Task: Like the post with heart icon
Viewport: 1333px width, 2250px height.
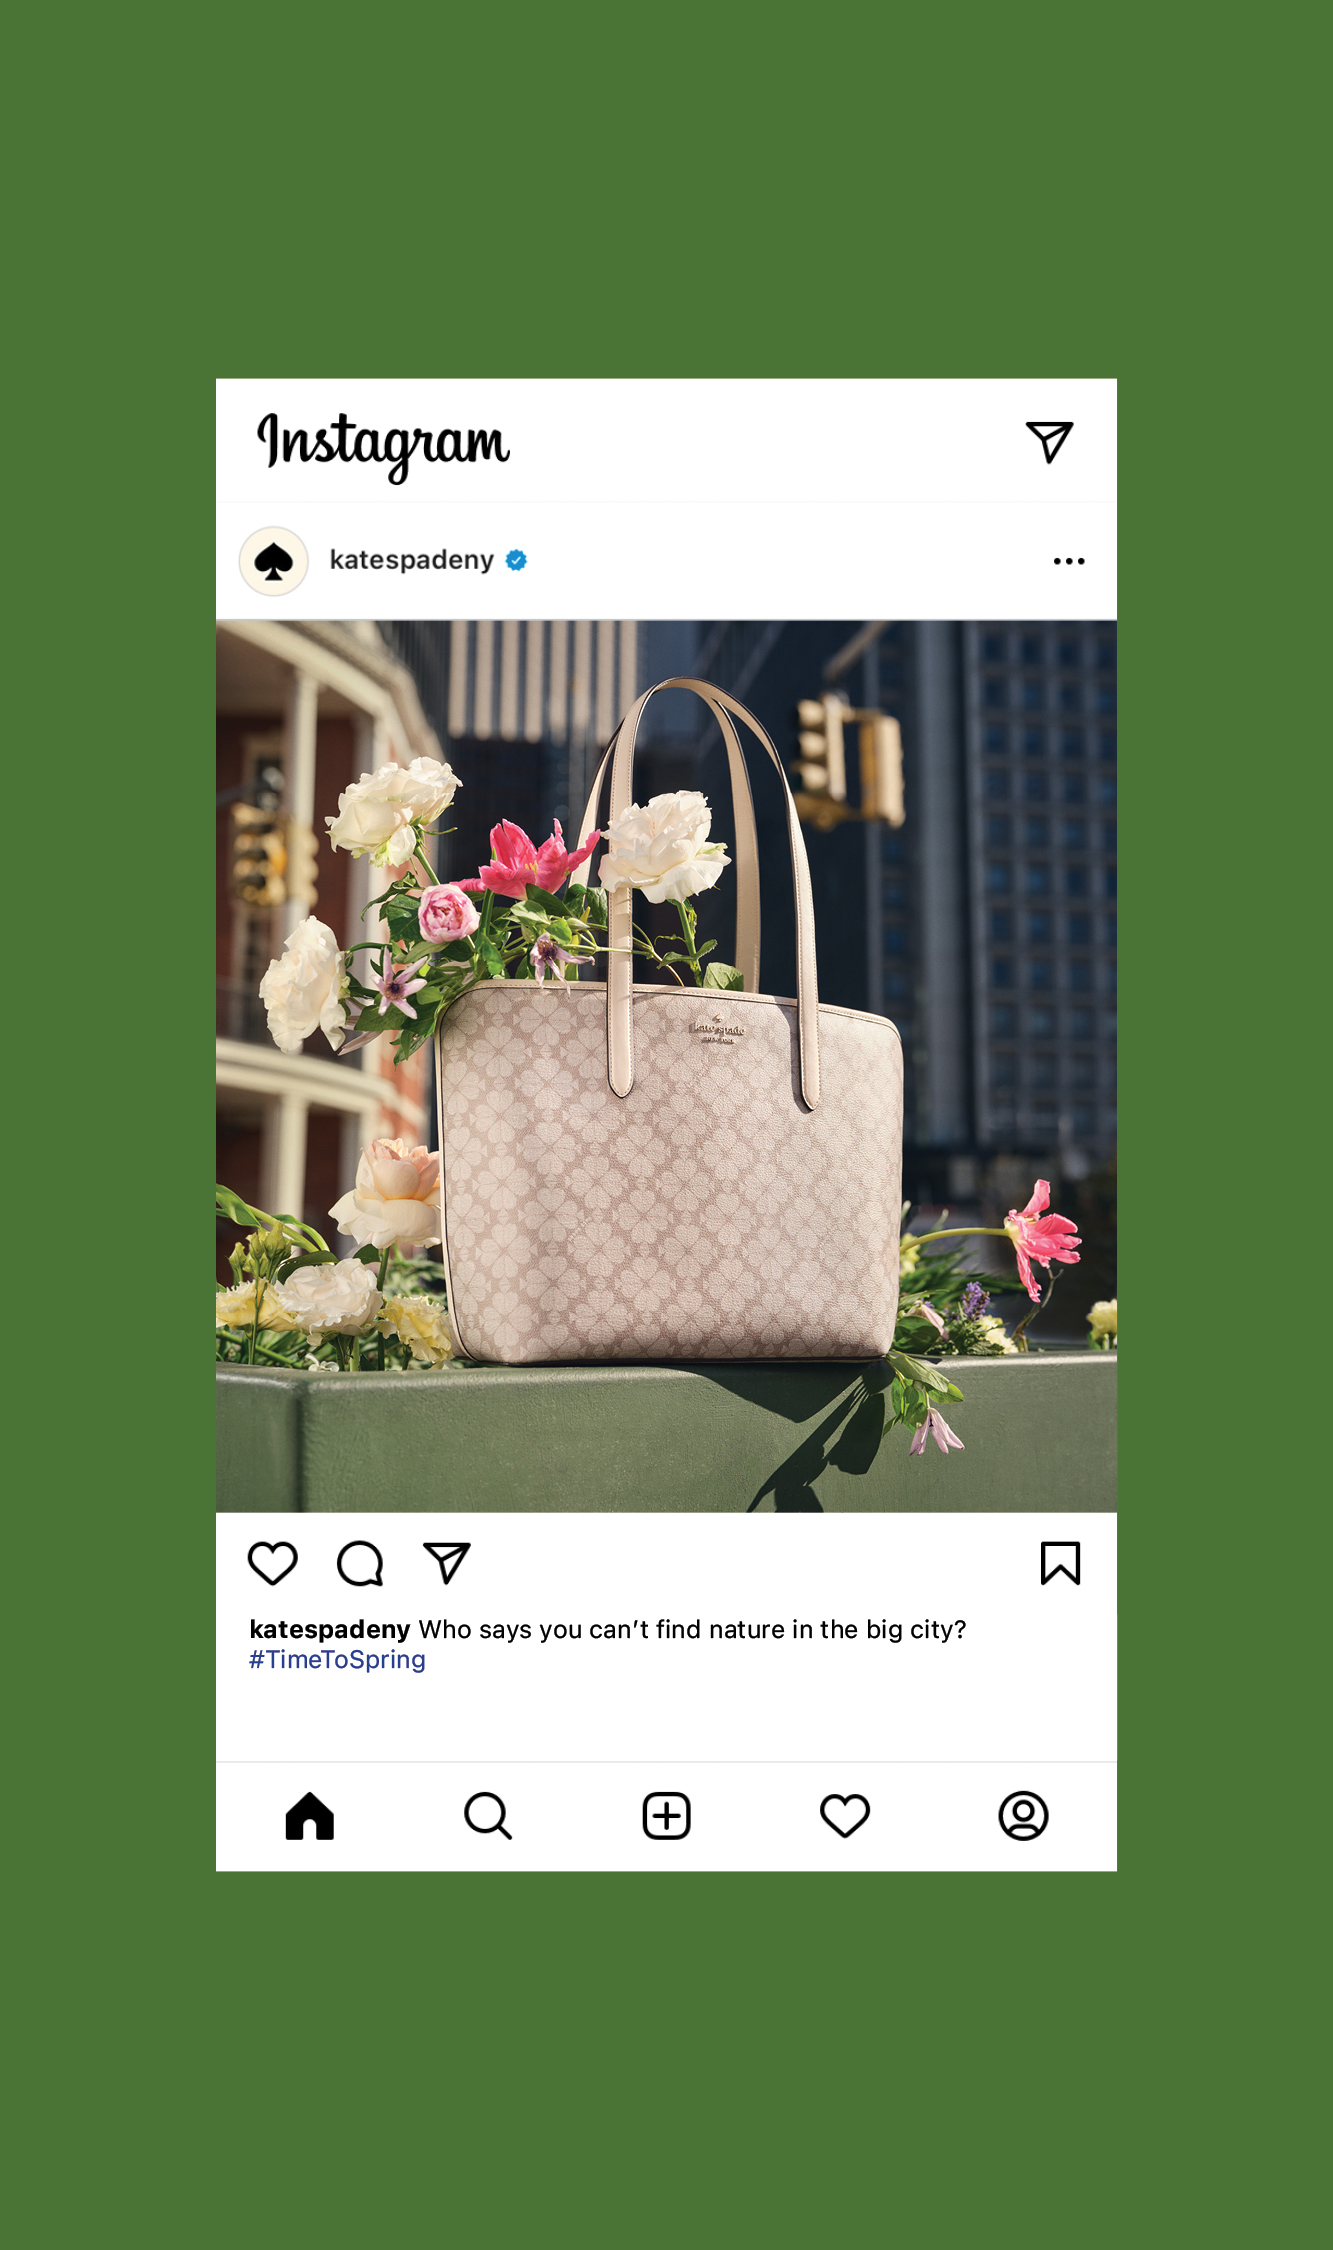Action: point(273,1563)
